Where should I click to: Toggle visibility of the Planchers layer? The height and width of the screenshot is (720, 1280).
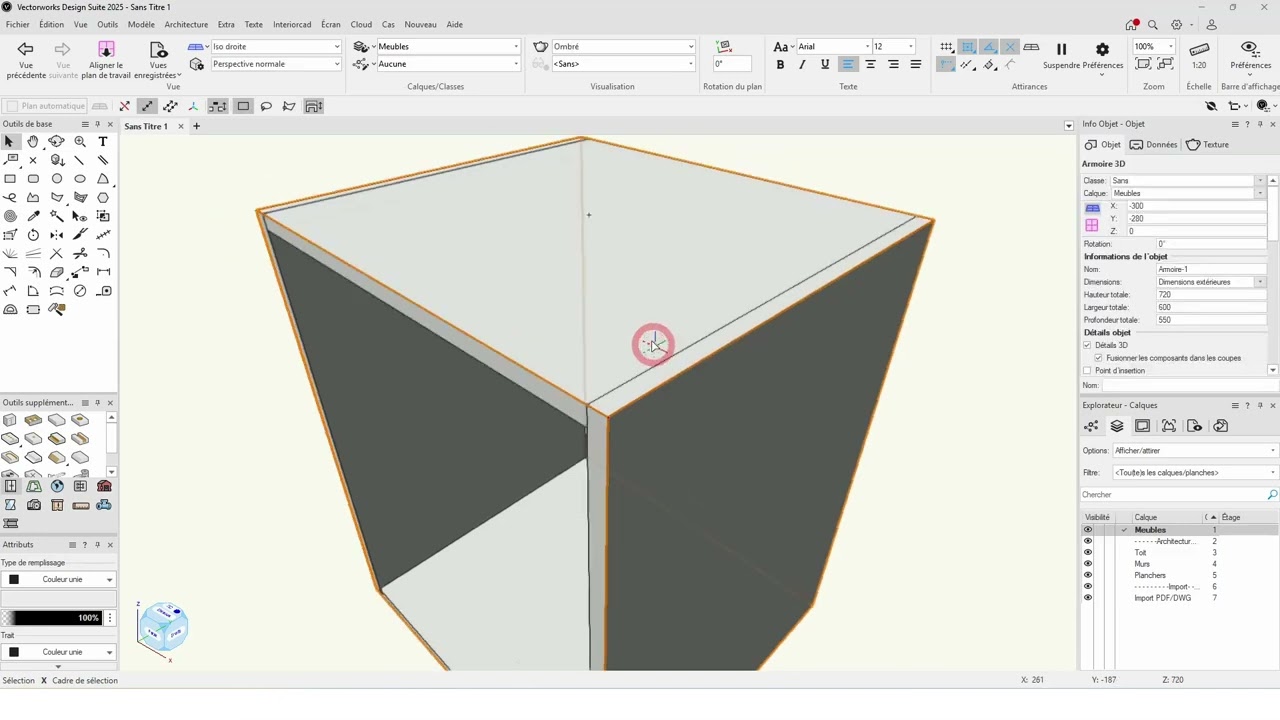coord(1088,575)
